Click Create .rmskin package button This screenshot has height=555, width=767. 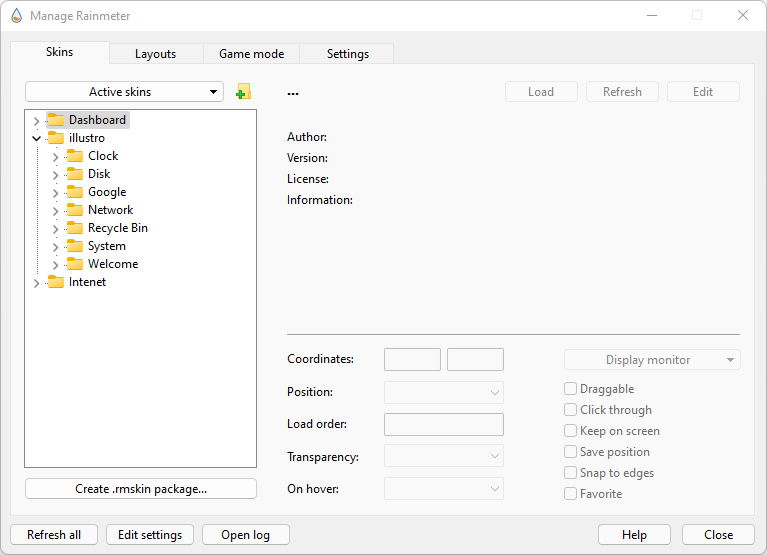tap(141, 488)
